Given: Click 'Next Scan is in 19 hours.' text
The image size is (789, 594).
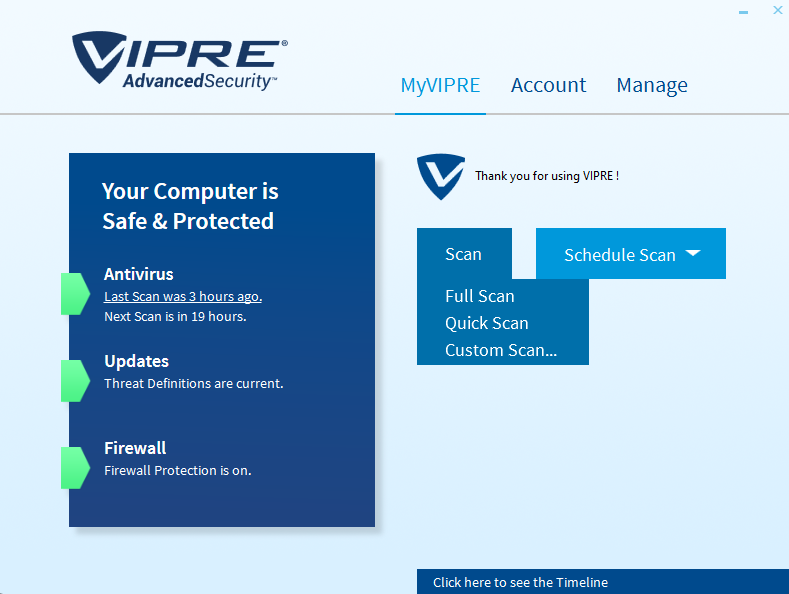Looking at the screenshot, I should tap(175, 317).
